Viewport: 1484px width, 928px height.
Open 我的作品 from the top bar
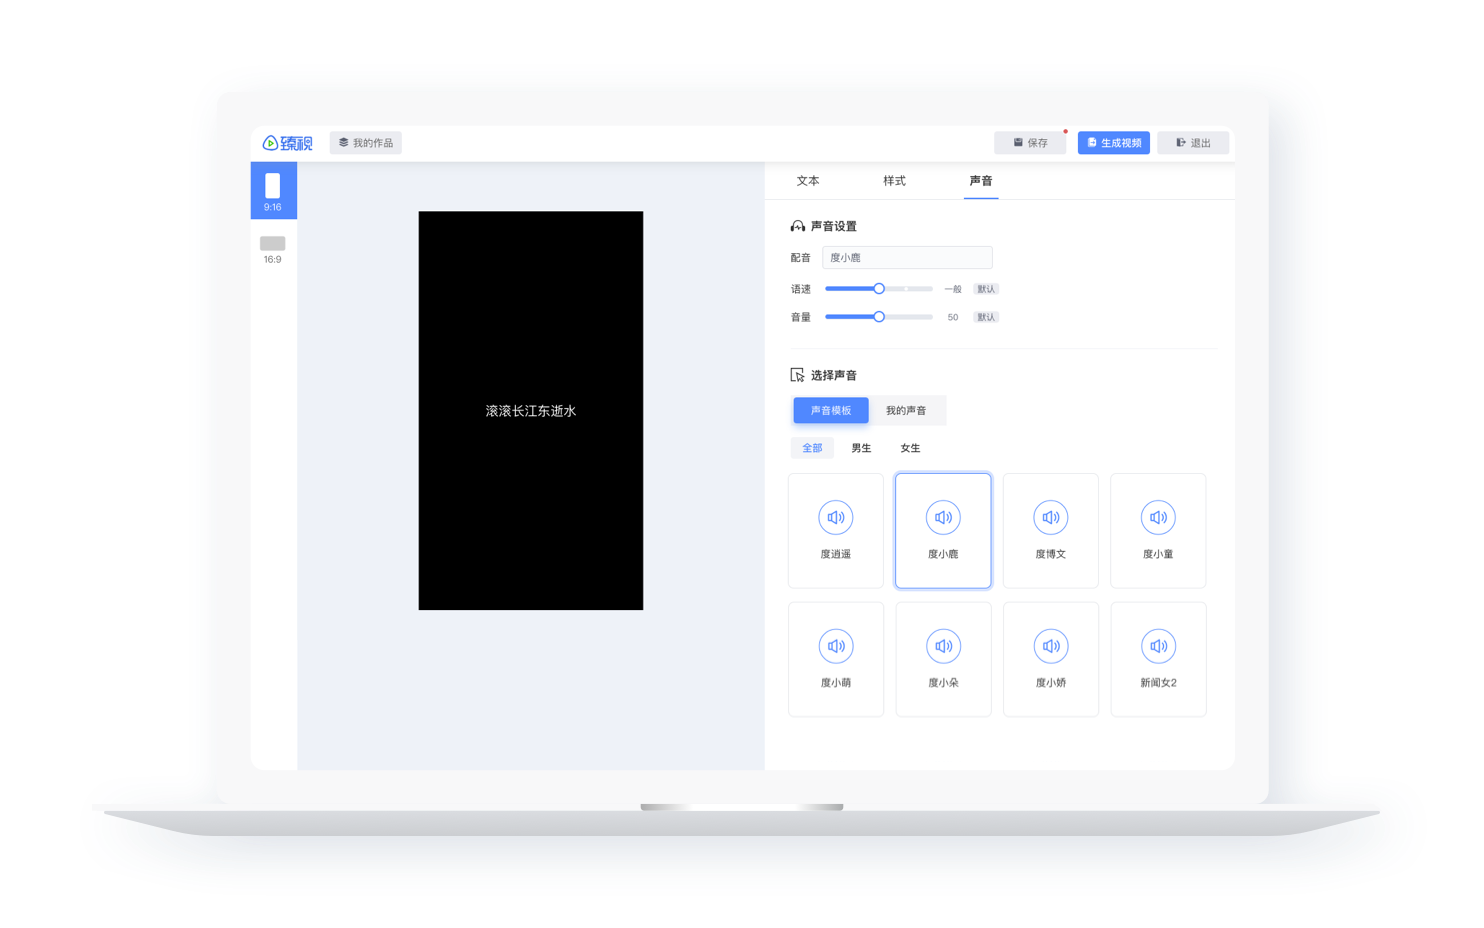click(x=366, y=143)
